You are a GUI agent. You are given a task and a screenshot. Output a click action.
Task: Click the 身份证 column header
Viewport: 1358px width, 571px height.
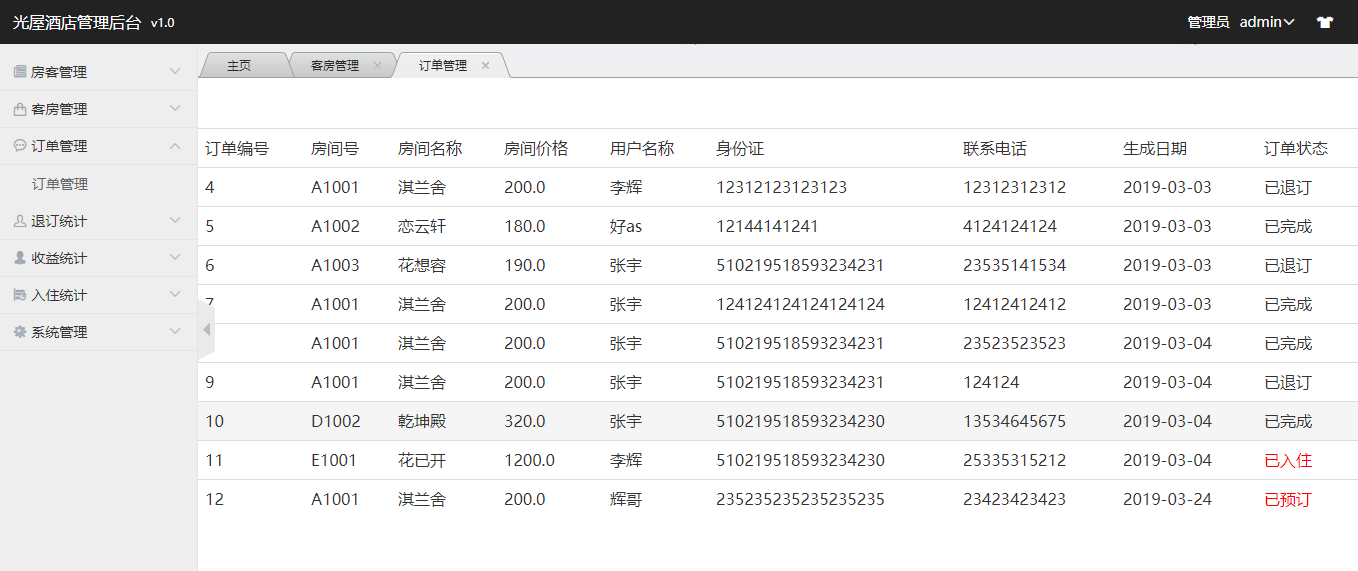pos(740,149)
